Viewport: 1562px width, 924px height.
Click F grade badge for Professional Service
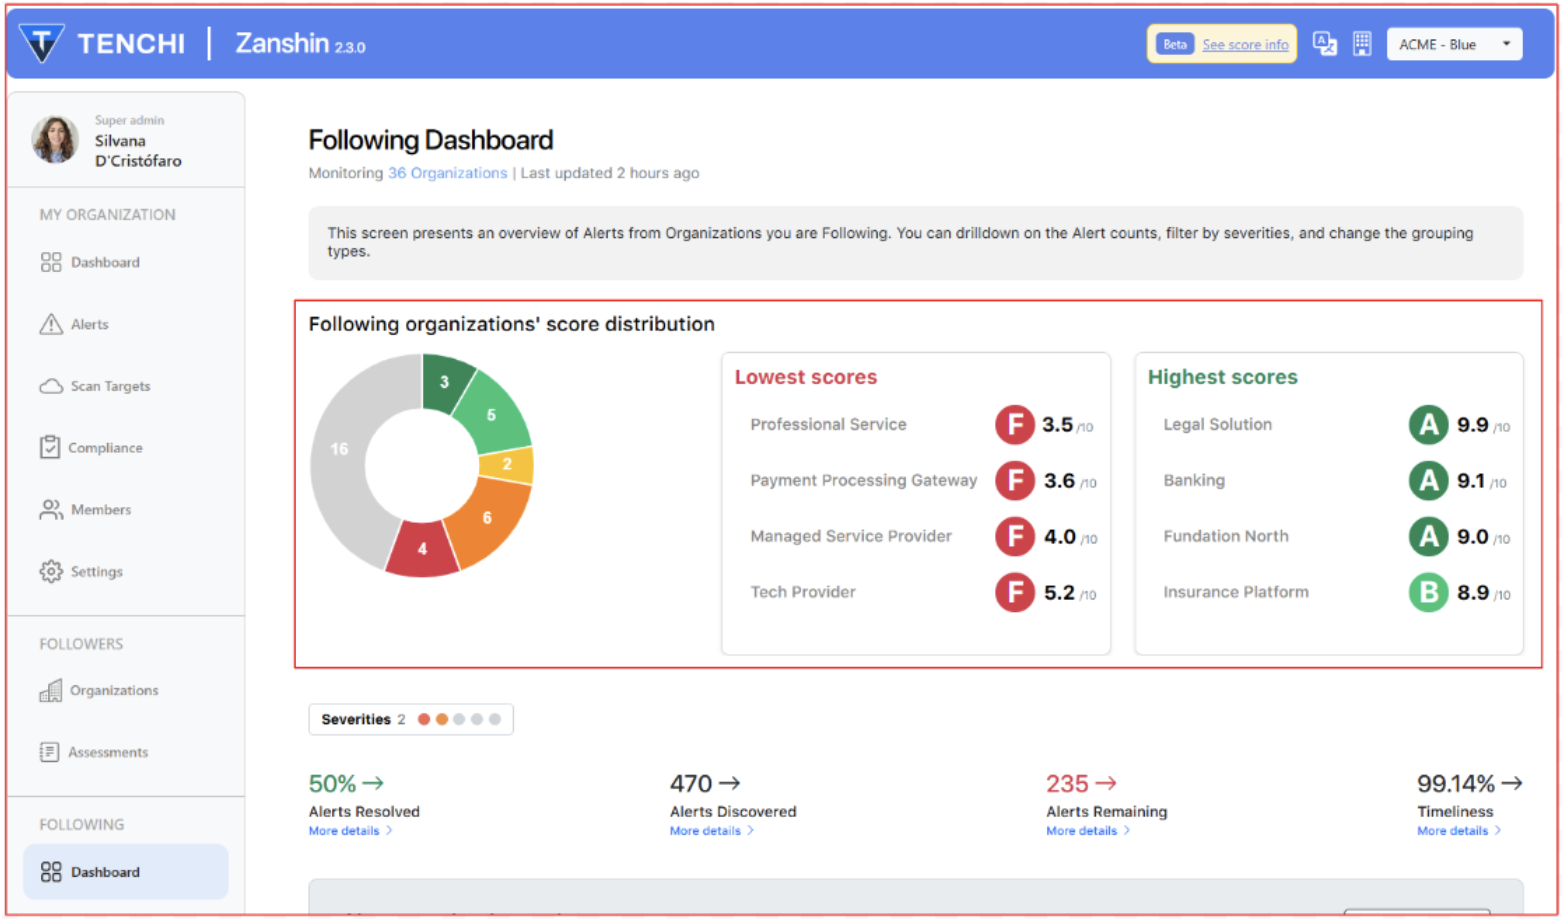tap(1014, 425)
